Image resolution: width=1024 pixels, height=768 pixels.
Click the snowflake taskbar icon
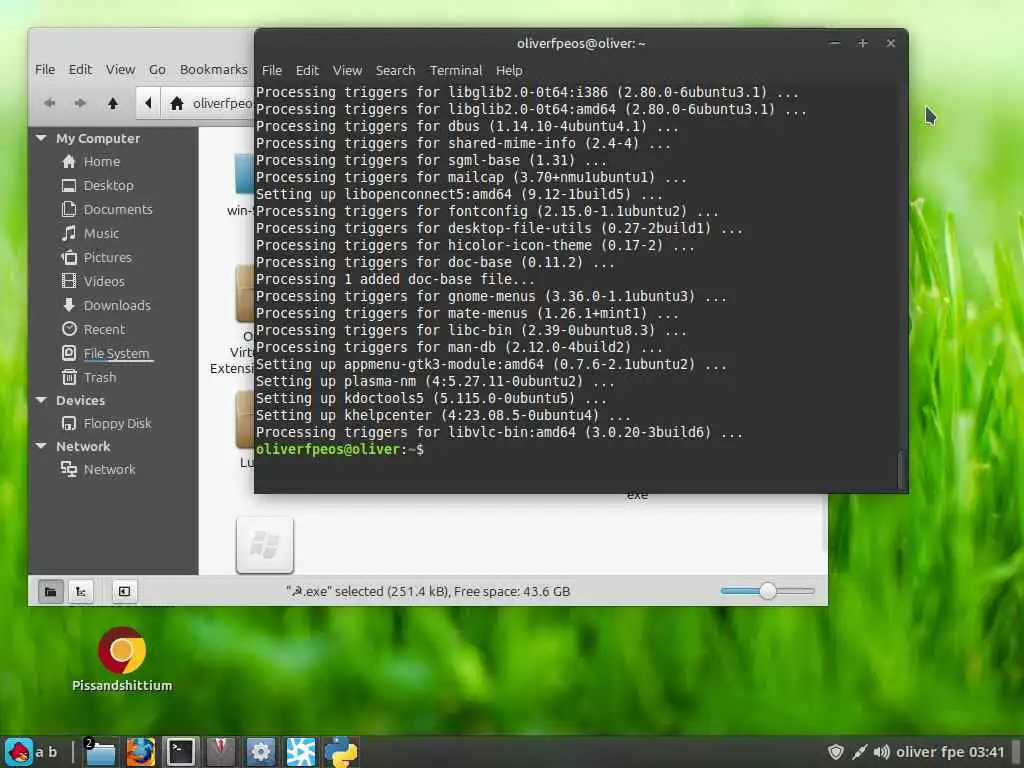click(300, 752)
